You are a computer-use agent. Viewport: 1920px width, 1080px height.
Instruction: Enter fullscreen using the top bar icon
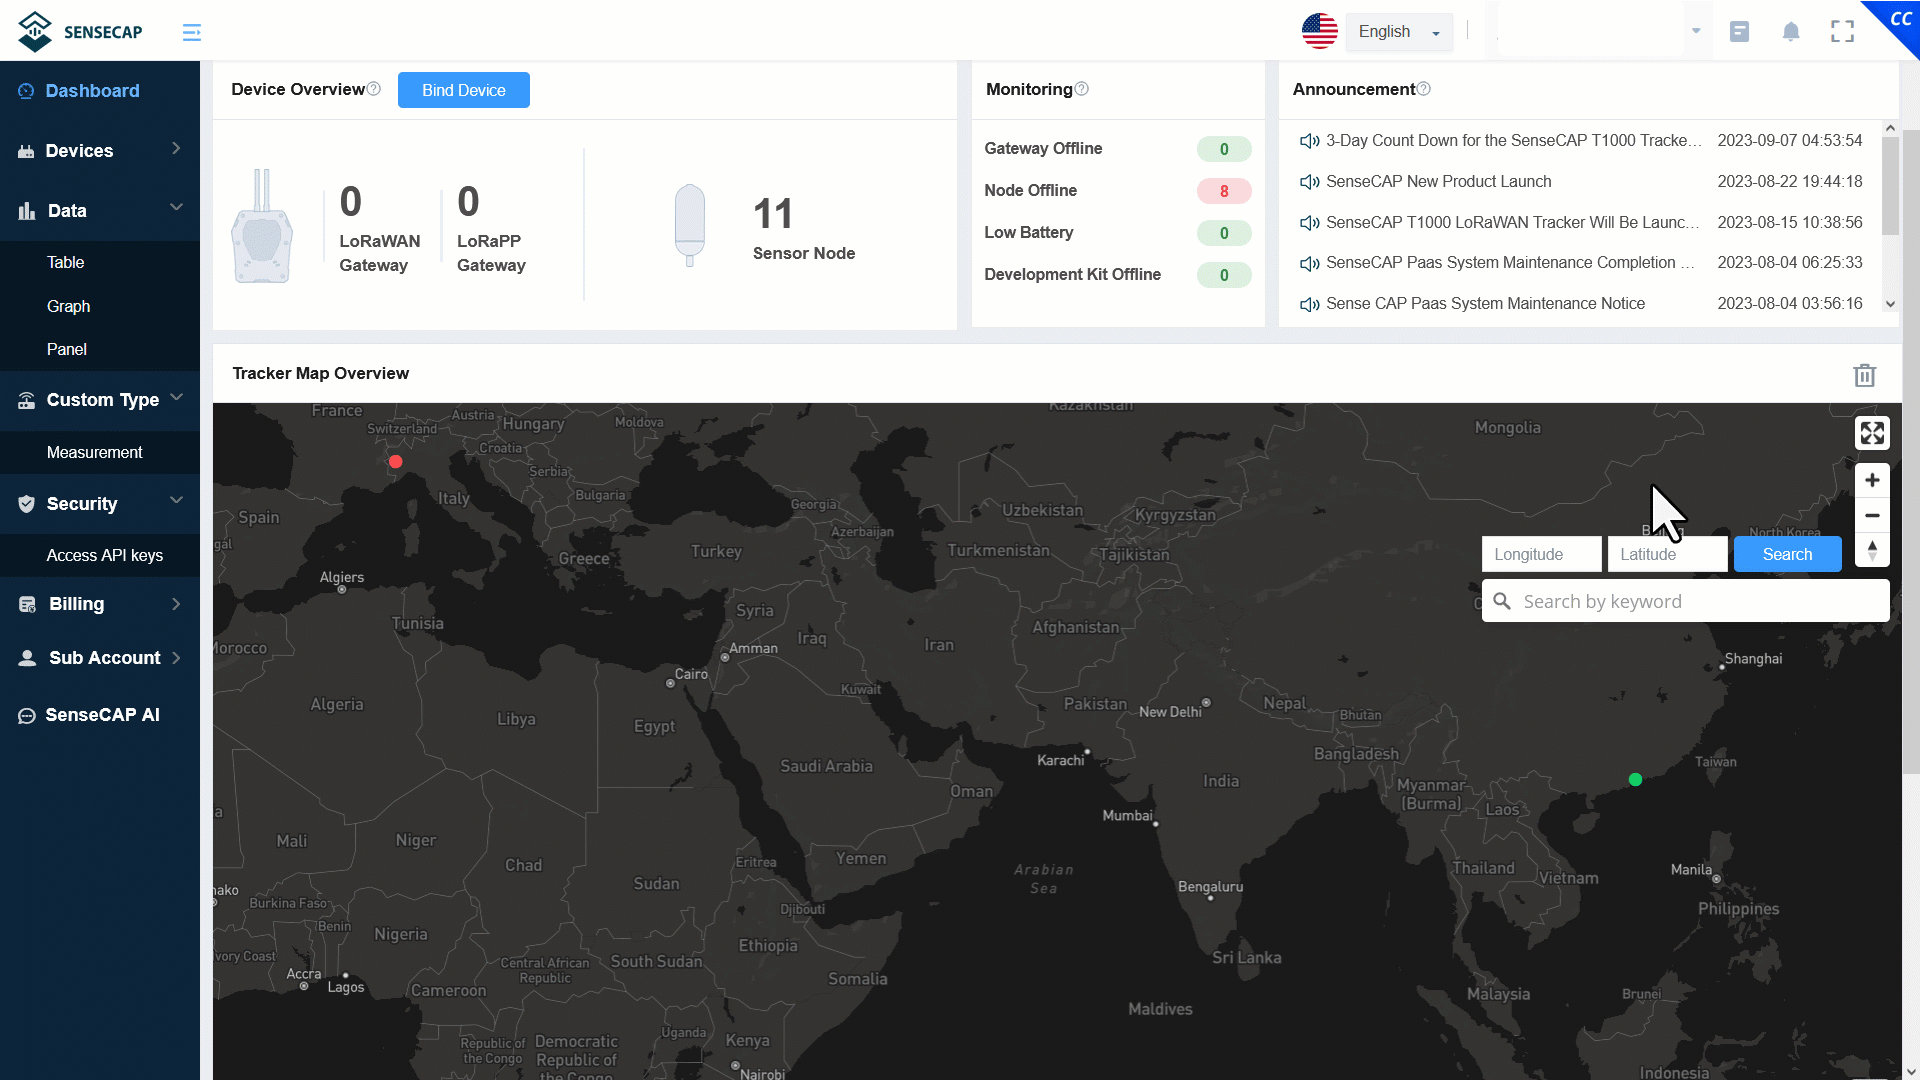coord(1842,32)
